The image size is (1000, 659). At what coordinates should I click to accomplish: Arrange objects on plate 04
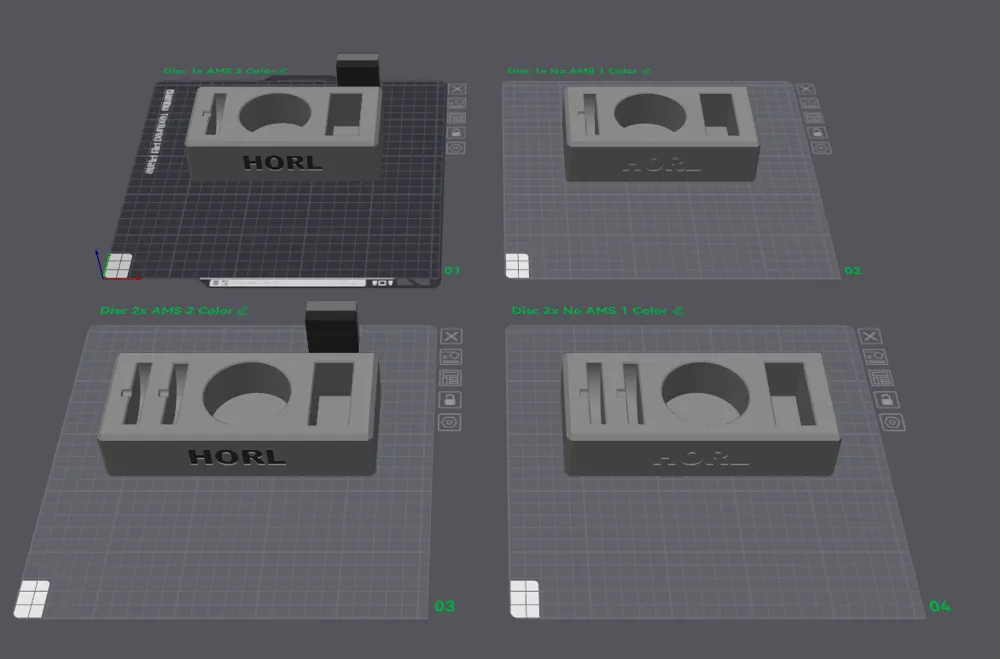(x=881, y=378)
